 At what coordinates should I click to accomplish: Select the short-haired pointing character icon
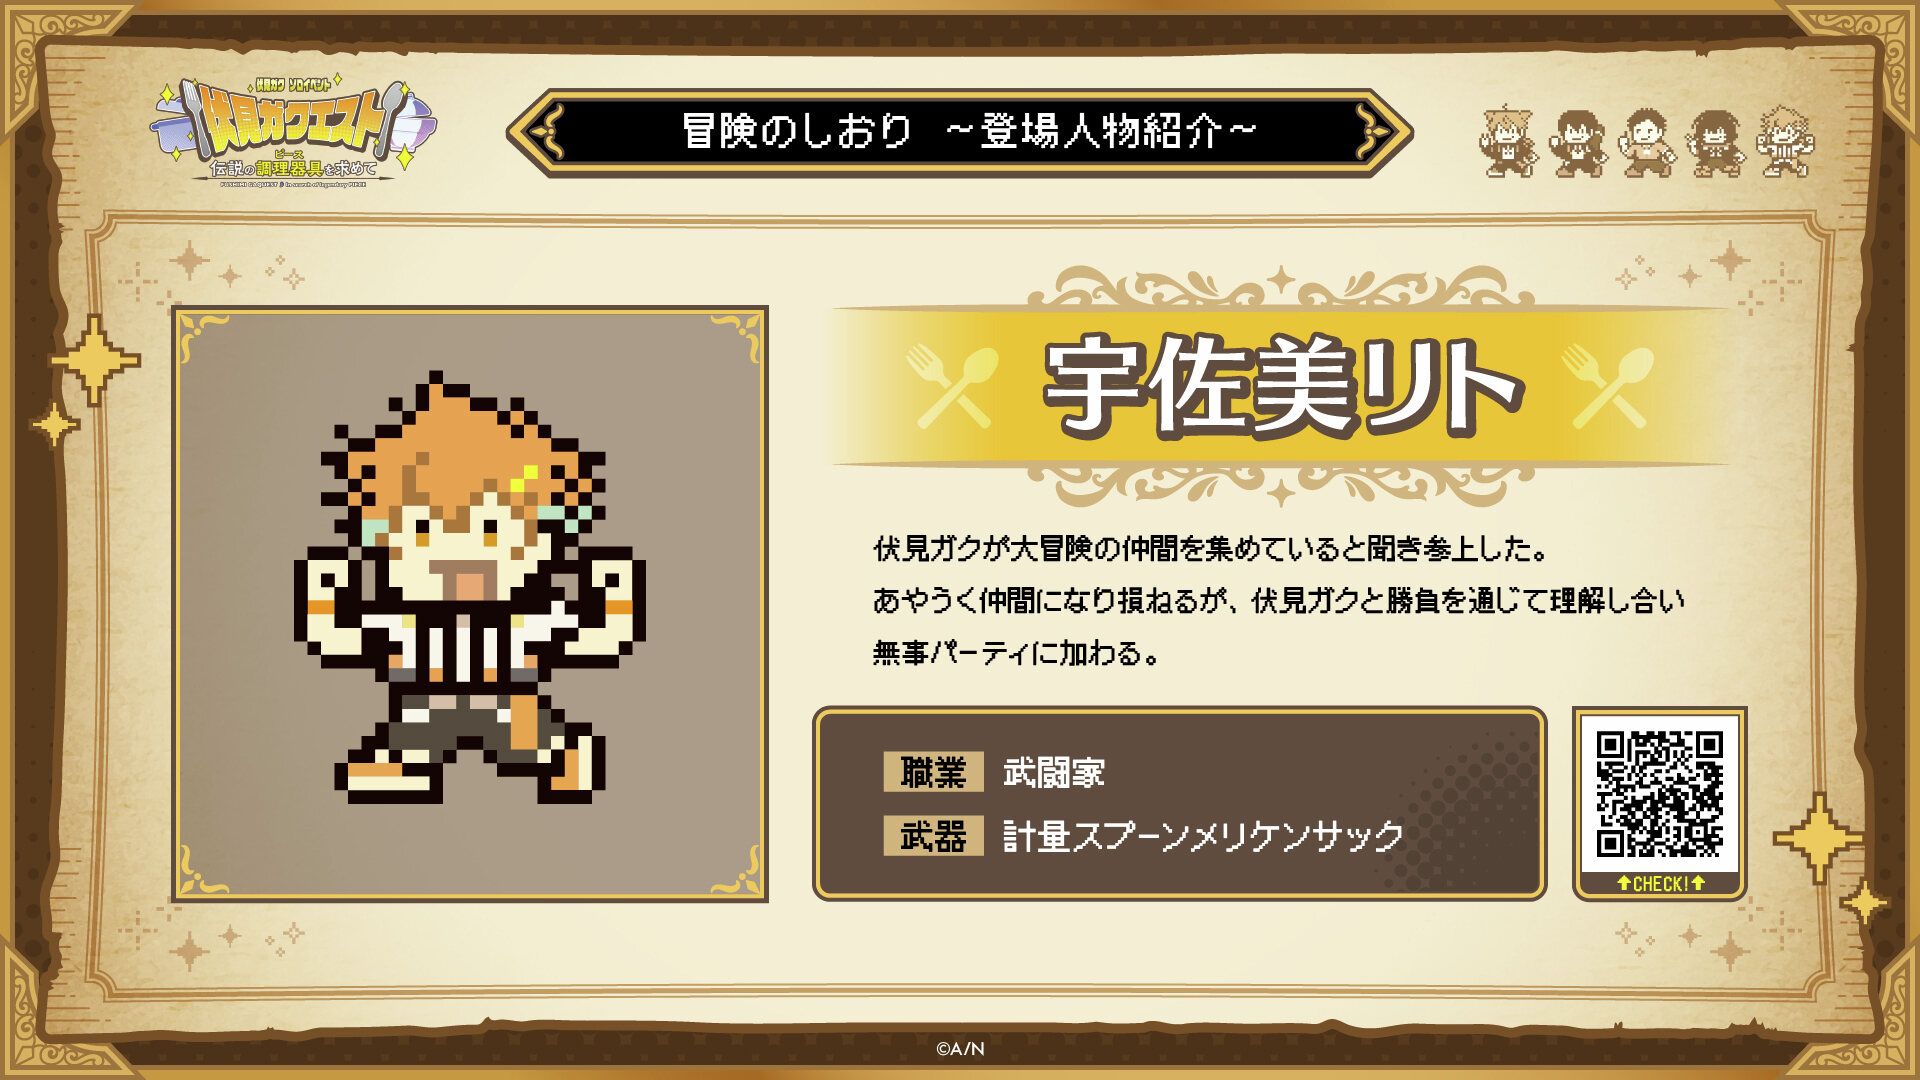tap(1646, 143)
